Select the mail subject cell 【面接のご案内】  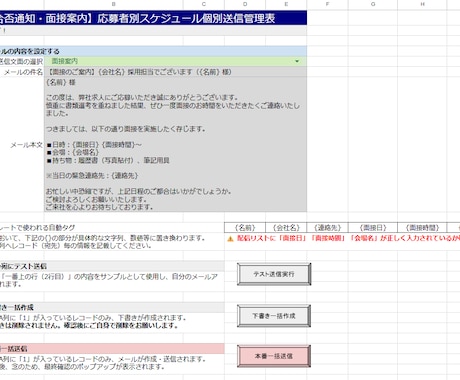pyautogui.click(x=175, y=72)
